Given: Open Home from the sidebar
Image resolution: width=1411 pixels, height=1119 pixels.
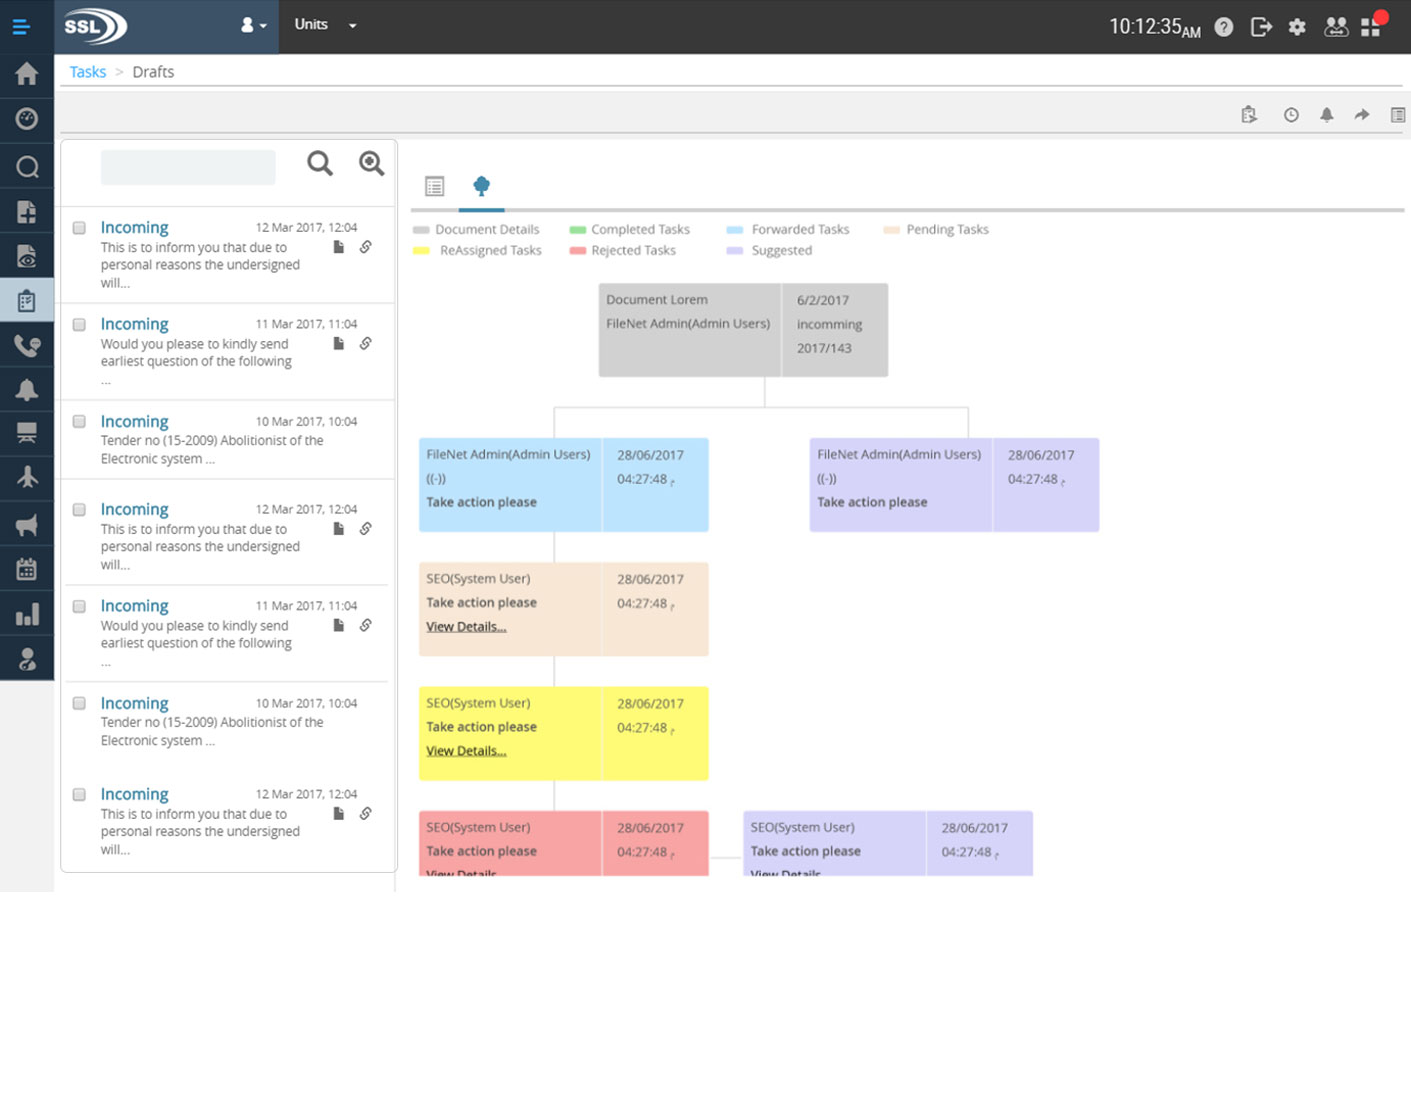Looking at the screenshot, I should point(27,74).
